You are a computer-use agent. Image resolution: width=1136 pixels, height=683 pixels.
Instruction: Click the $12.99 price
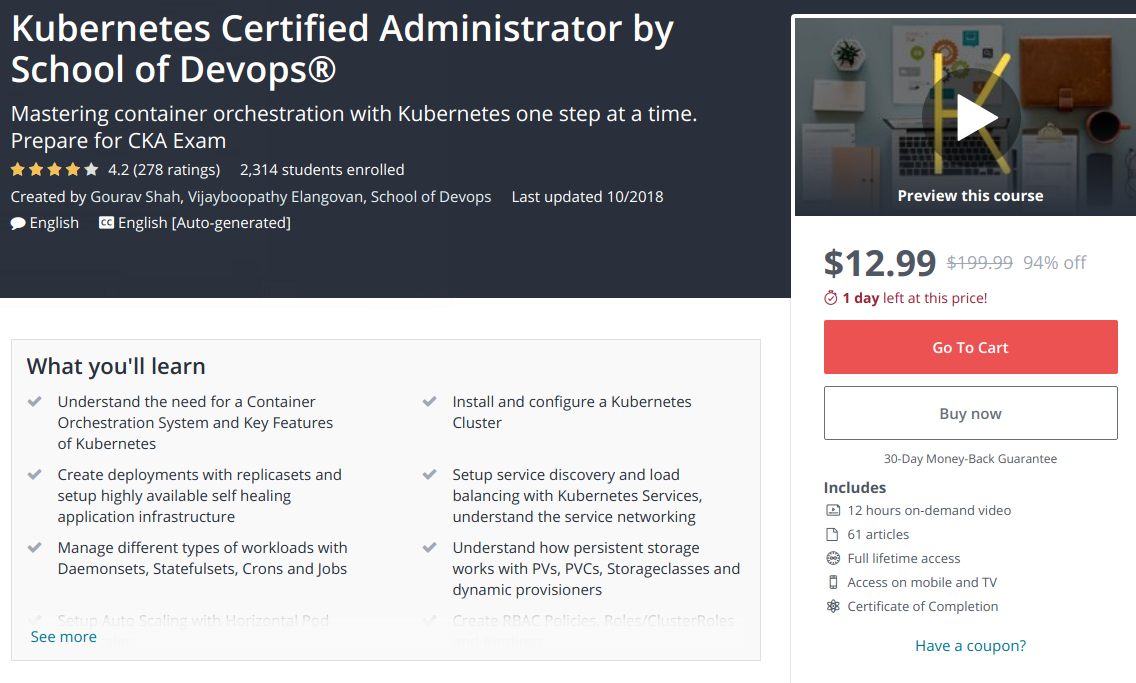880,262
